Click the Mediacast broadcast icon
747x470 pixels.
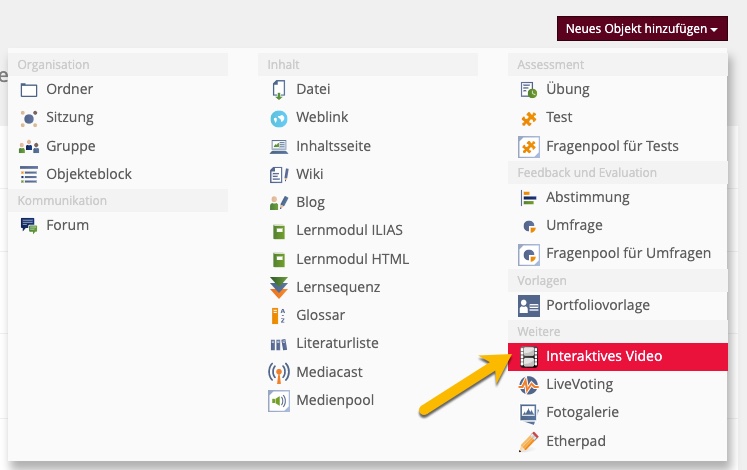coord(279,372)
